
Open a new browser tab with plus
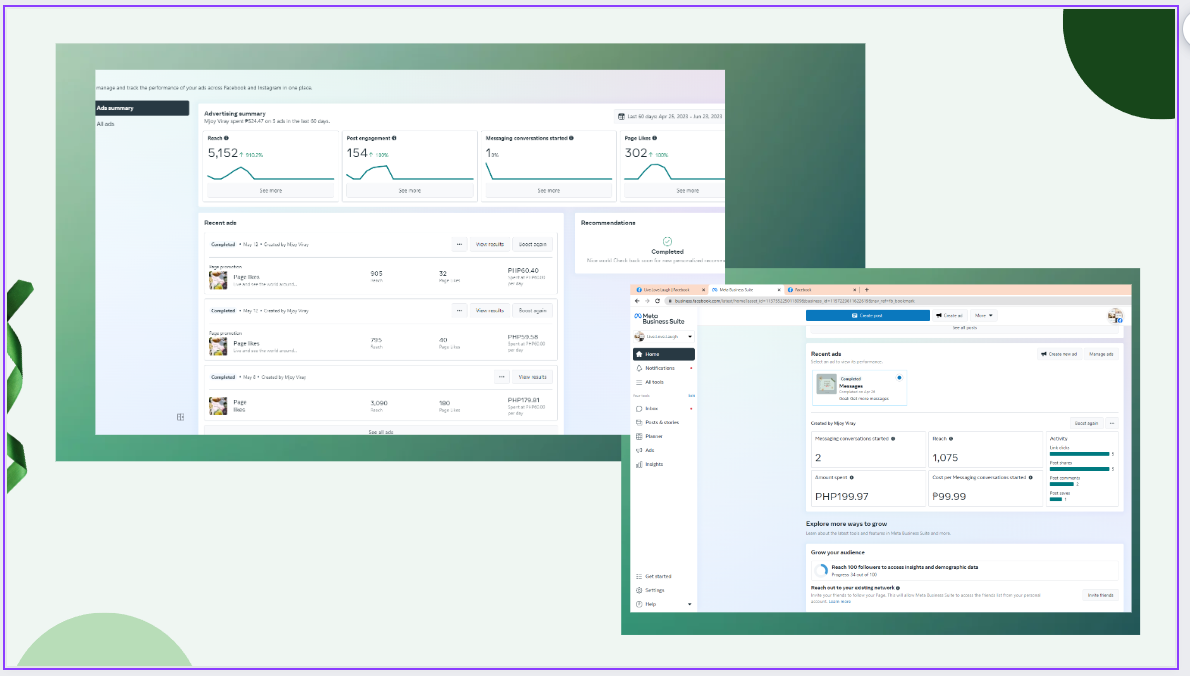click(x=867, y=290)
